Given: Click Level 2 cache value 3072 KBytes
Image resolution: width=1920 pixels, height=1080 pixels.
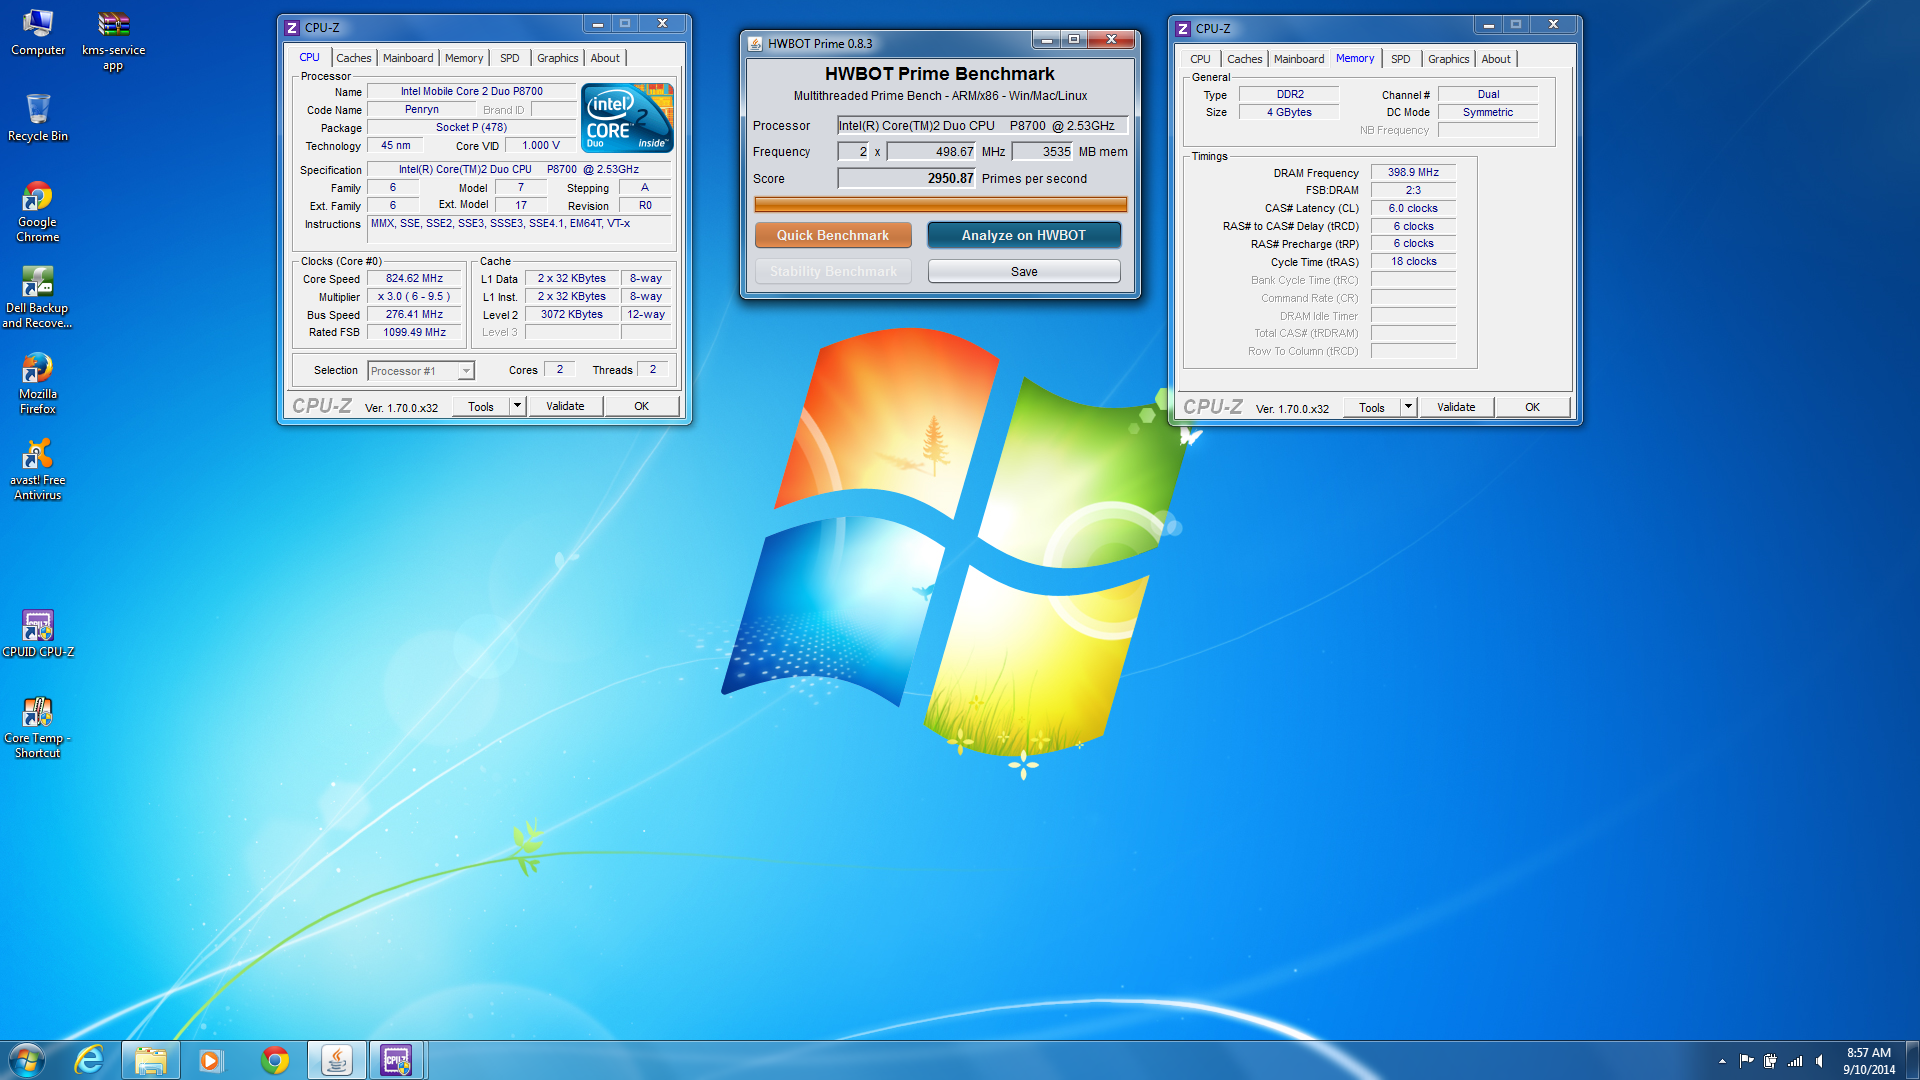Looking at the screenshot, I should click(x=571, y=314).
